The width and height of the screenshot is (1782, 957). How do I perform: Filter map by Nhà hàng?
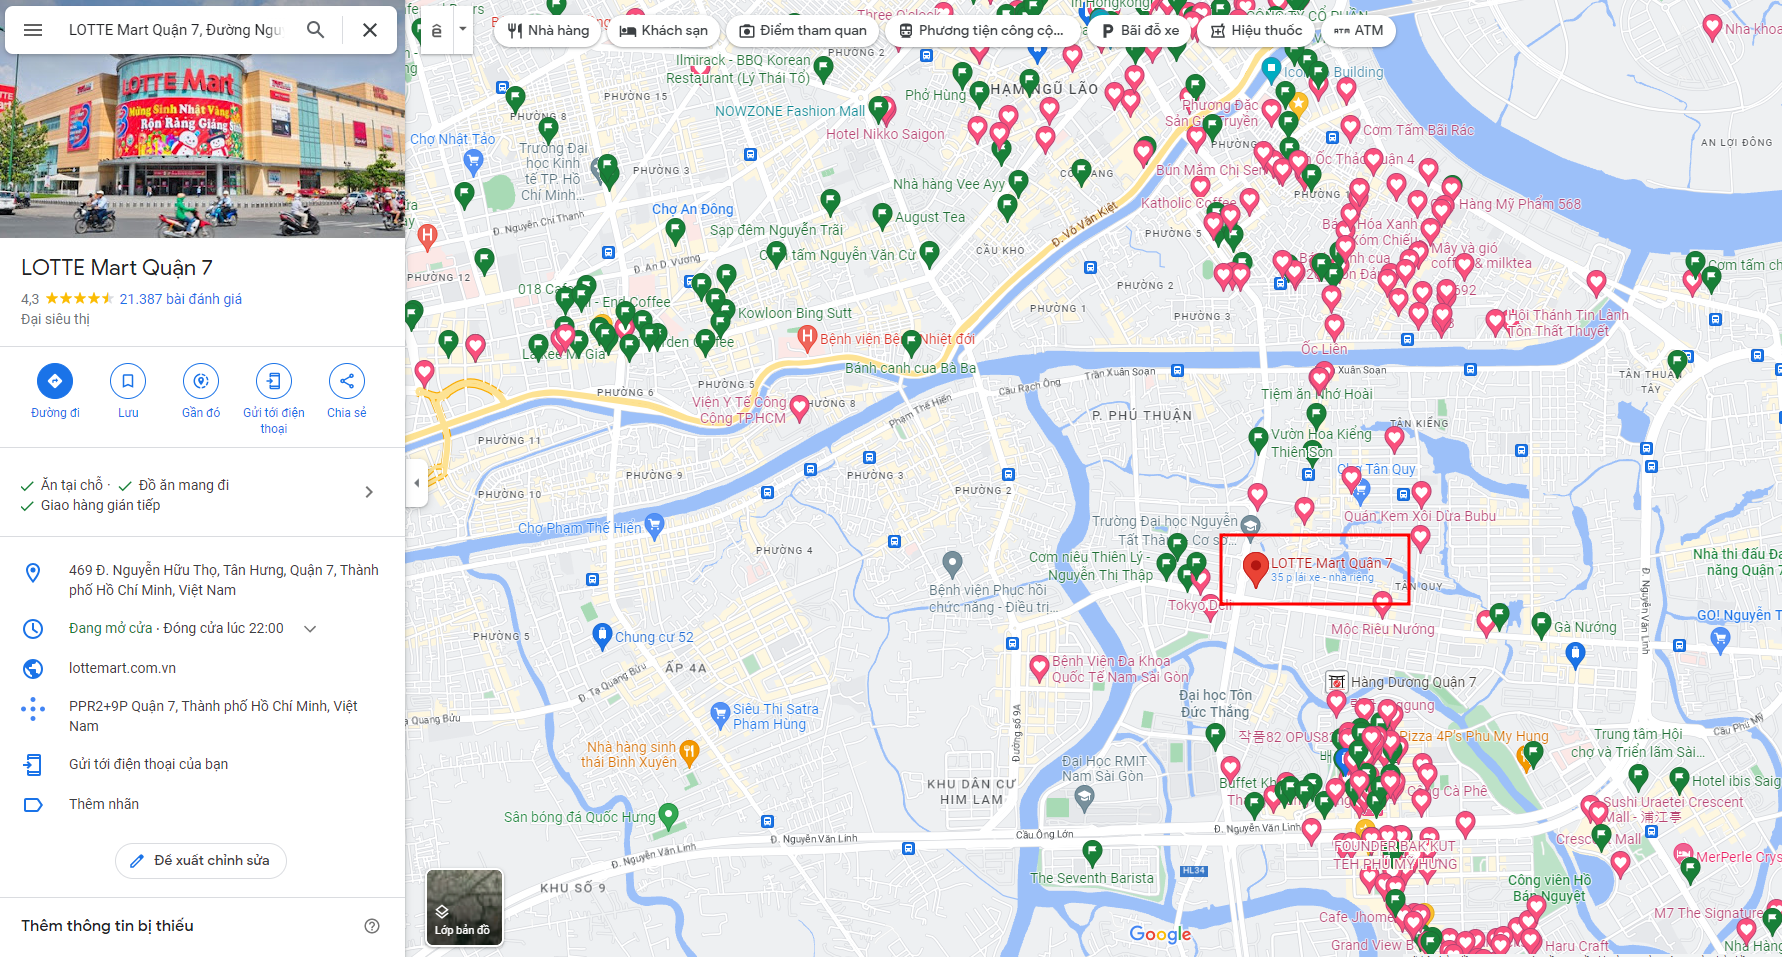(x=548, y=30)
